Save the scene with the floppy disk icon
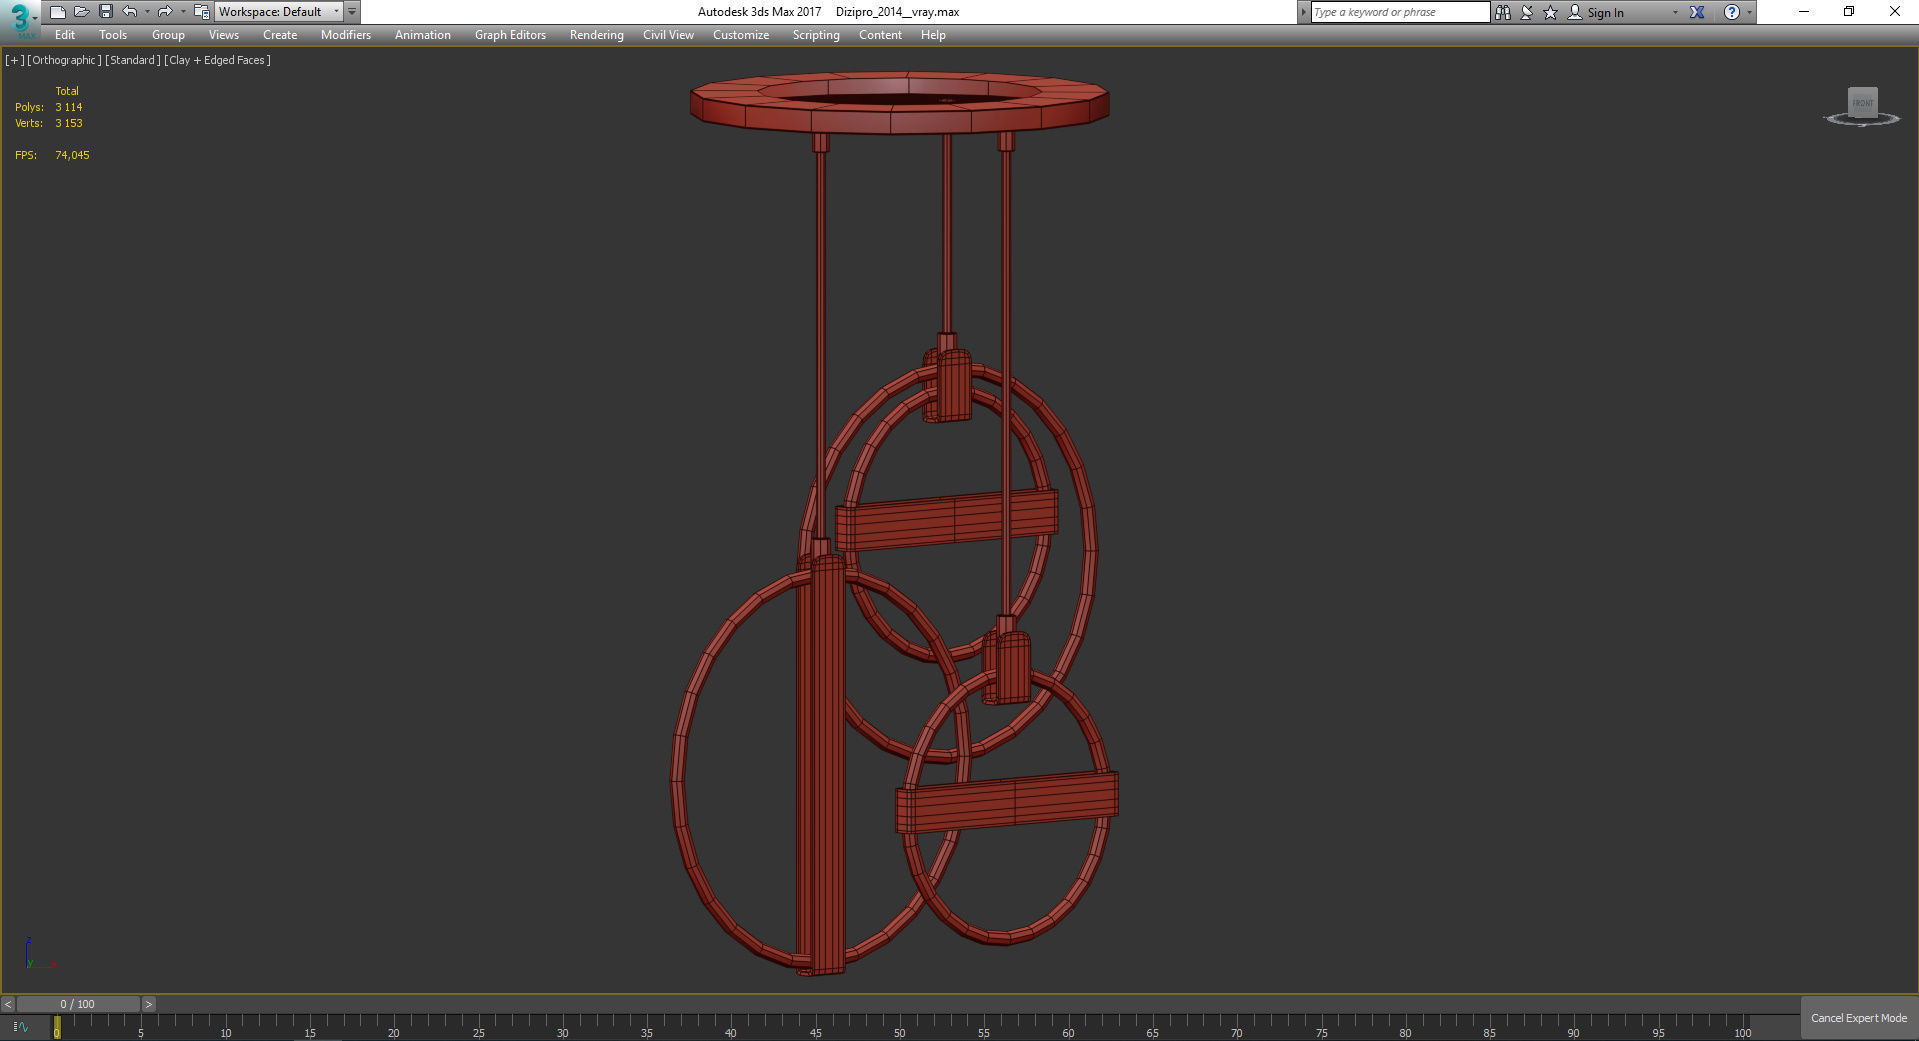The image size is (1919, 1041). coord(106,12)
